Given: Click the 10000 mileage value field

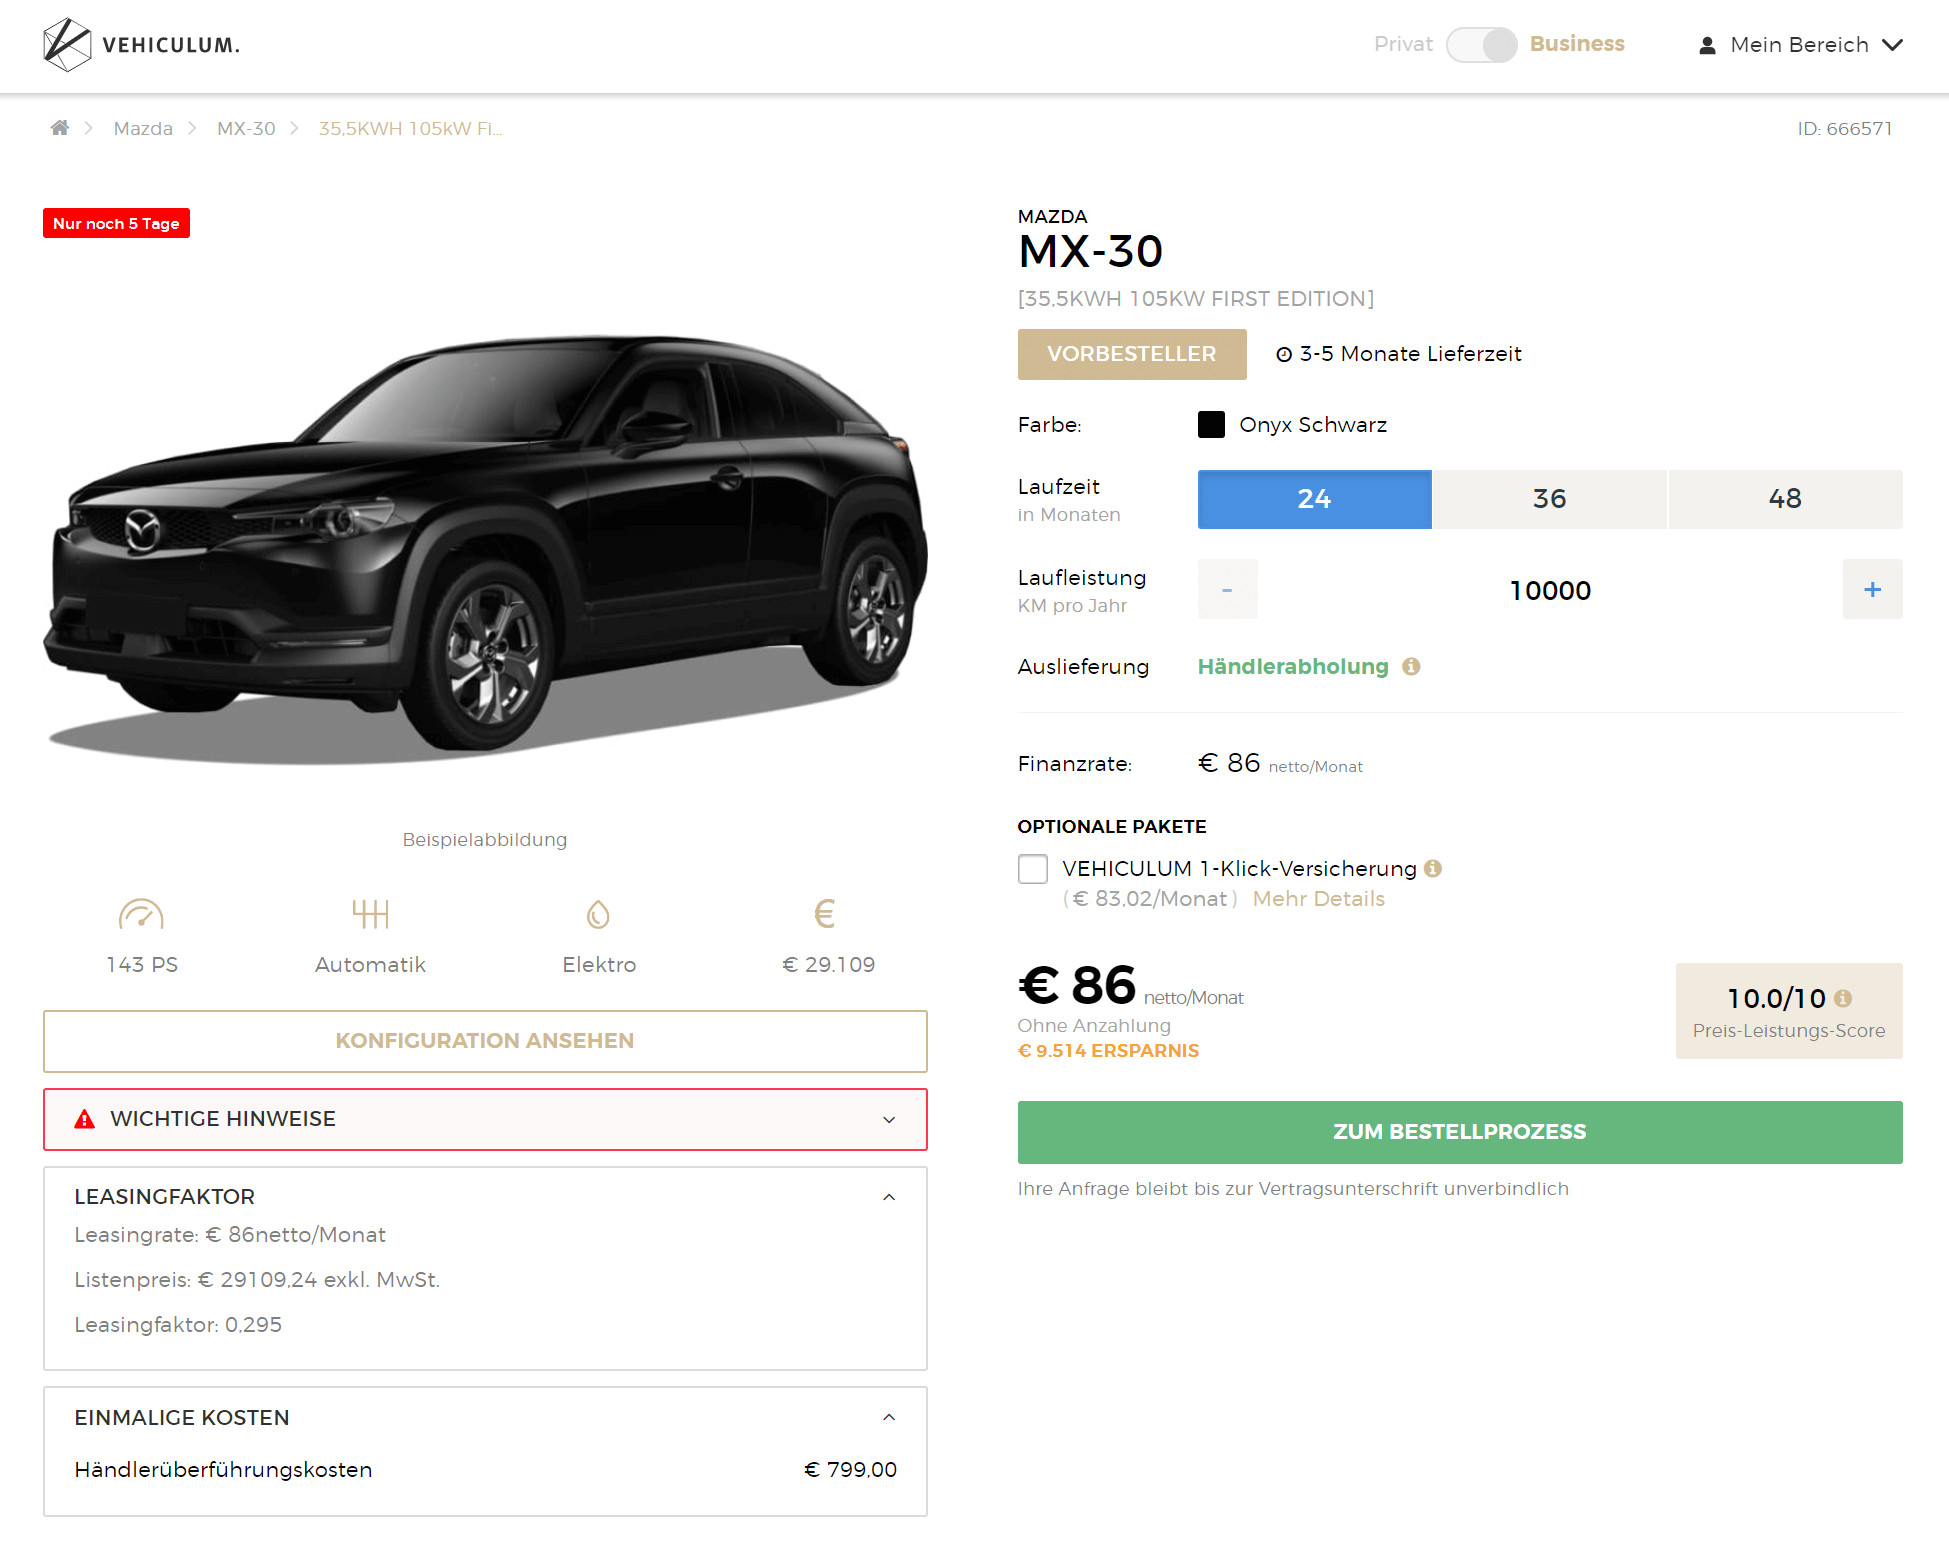Looking at the screenshot, I should pyautogui.click(x=1550, y=590).
